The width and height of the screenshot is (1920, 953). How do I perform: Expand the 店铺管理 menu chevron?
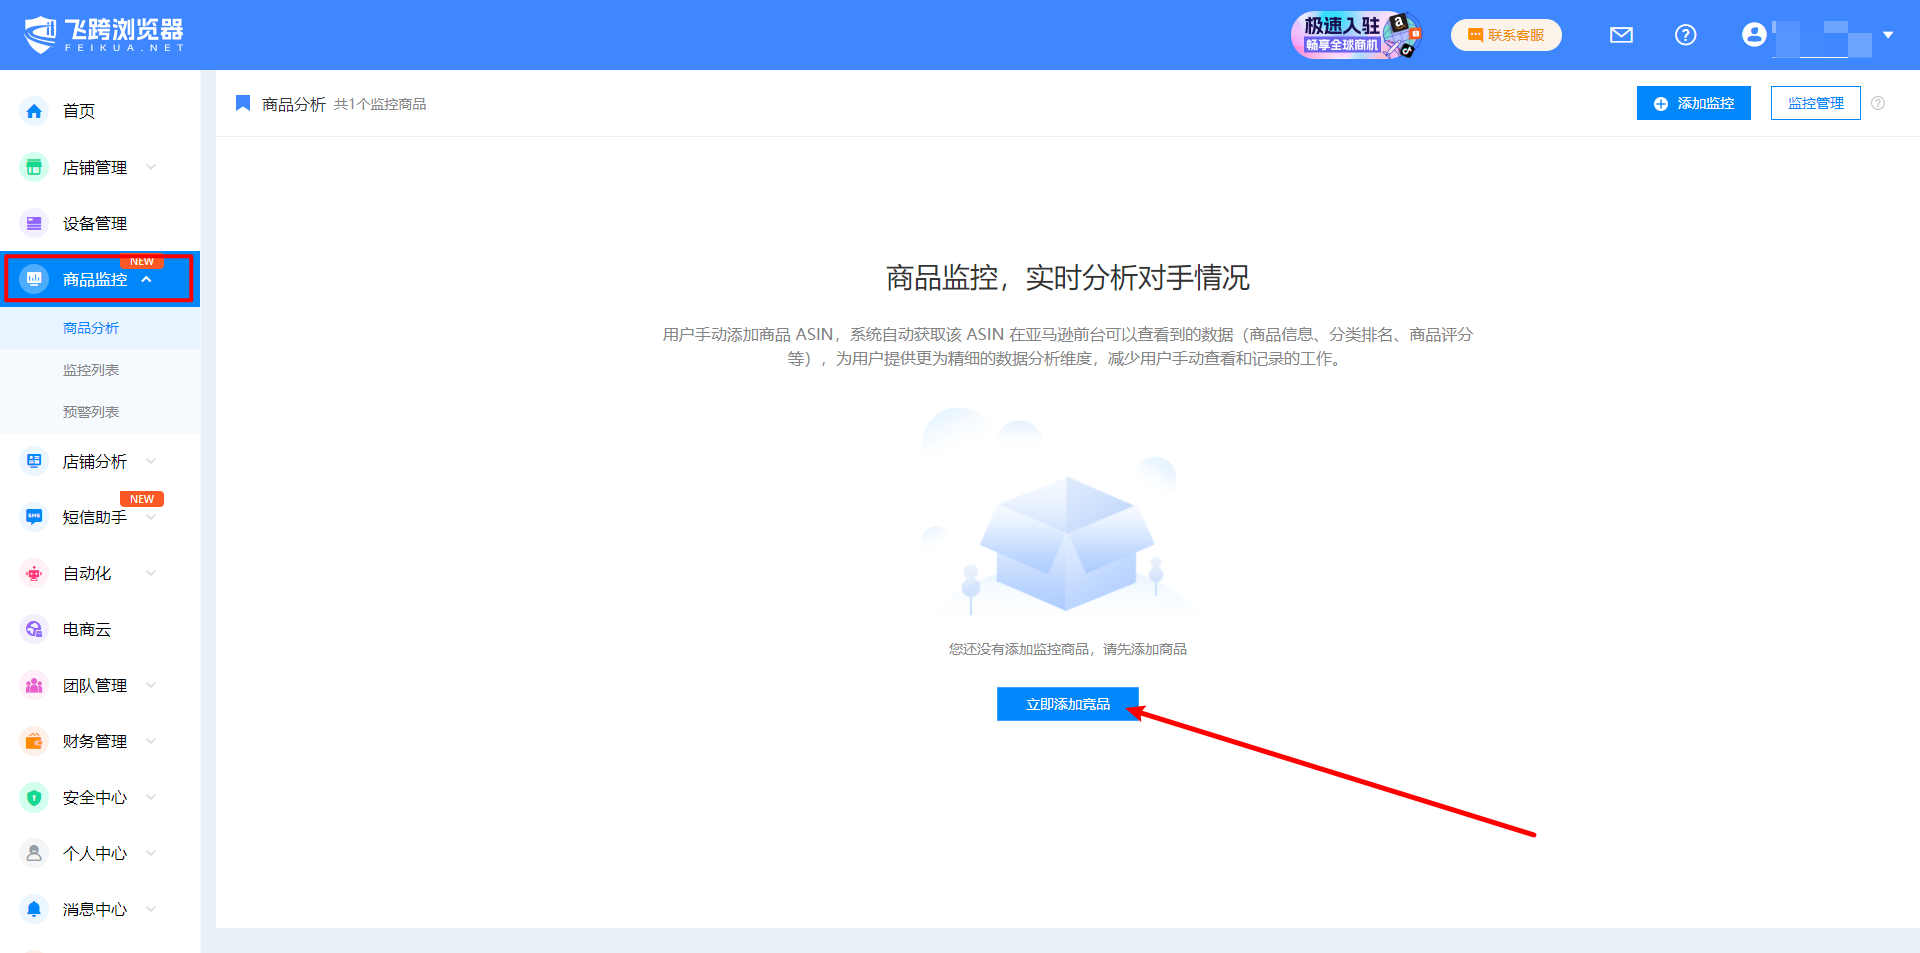(151, 167)
